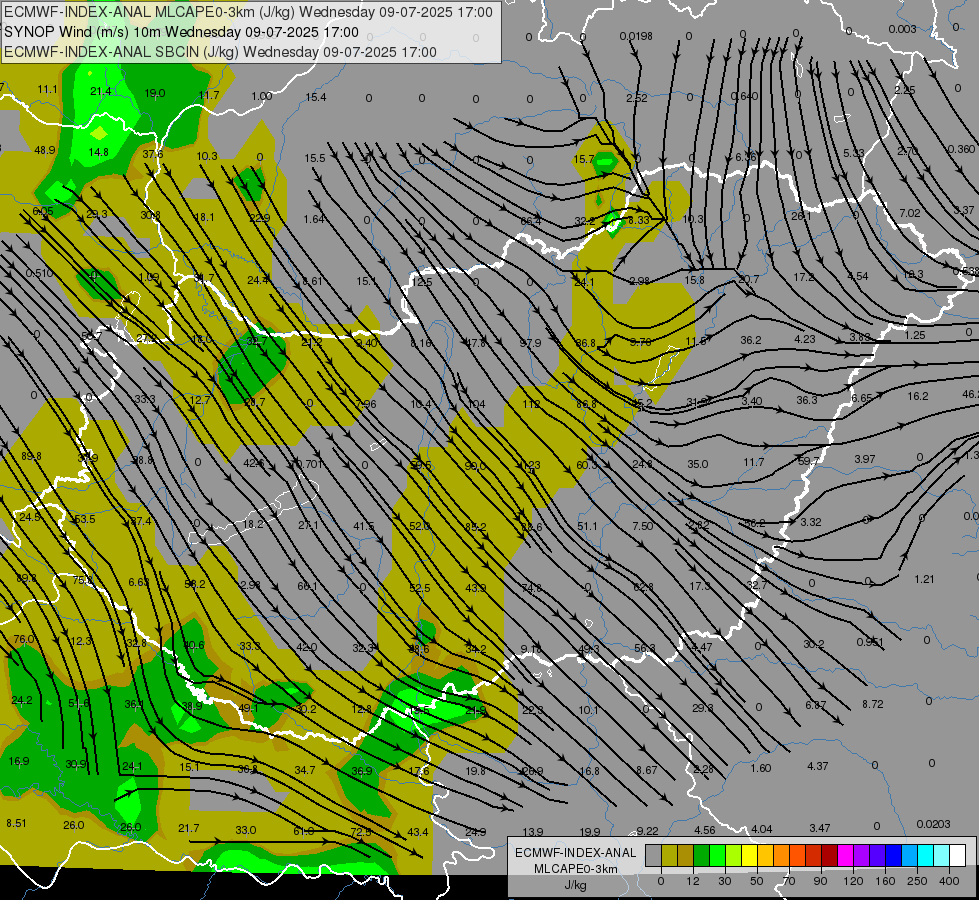The image size is (979, 900).
Task: Select the magenta legend swatch
Action: point(845,855)
